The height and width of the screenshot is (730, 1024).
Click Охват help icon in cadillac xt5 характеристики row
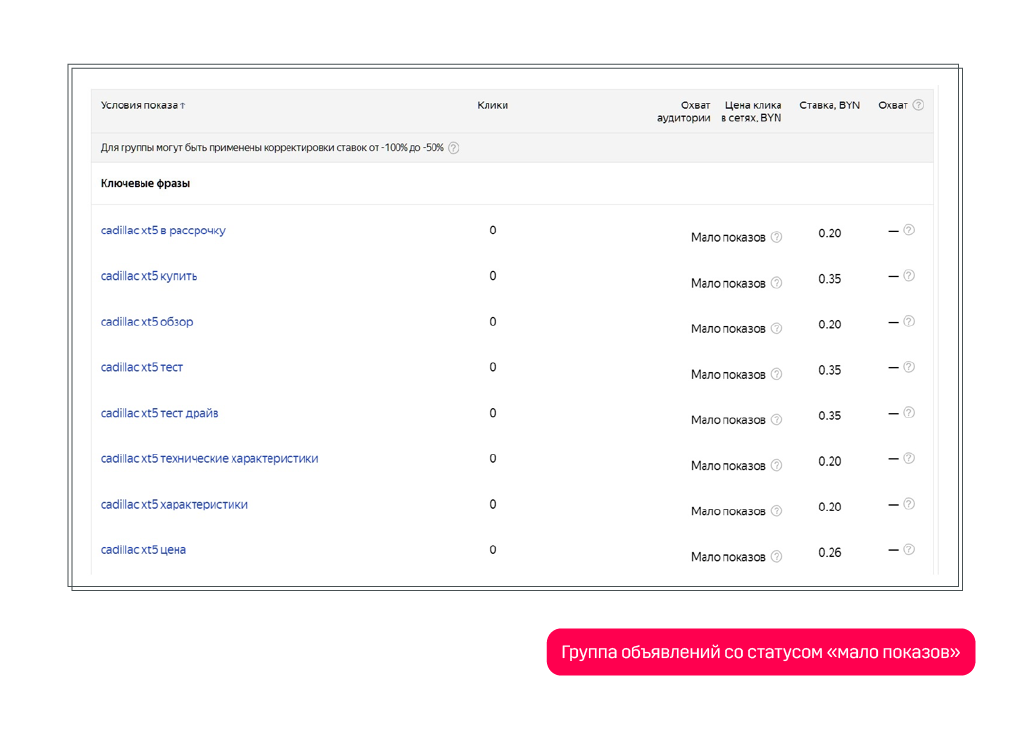tap(909, 504)
